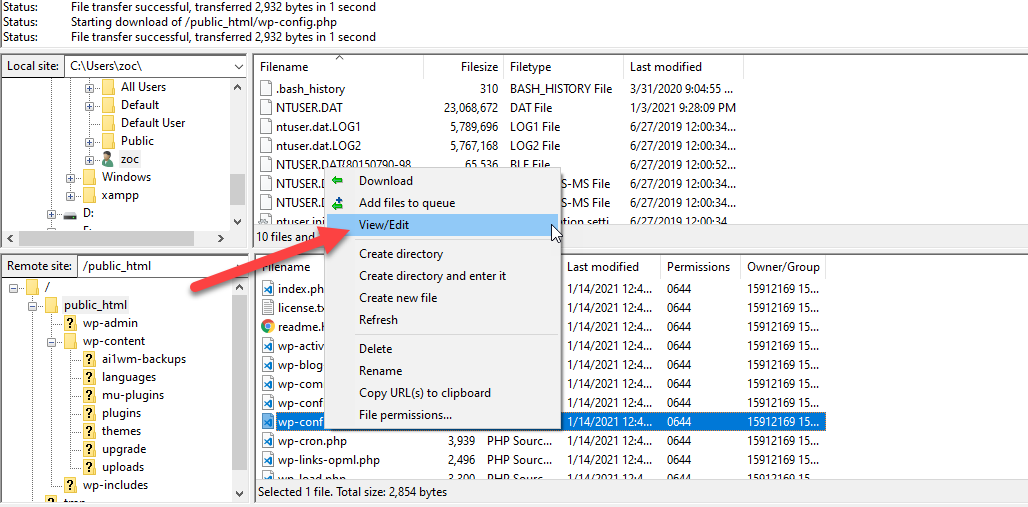This screenshot has width=1028, height=507.
Task: Click the index.php file icon
Action: tap(267, 289)
